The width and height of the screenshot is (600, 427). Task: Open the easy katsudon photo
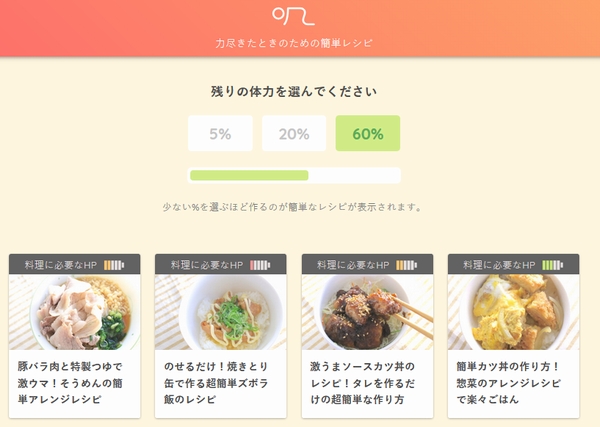[513, 312]
